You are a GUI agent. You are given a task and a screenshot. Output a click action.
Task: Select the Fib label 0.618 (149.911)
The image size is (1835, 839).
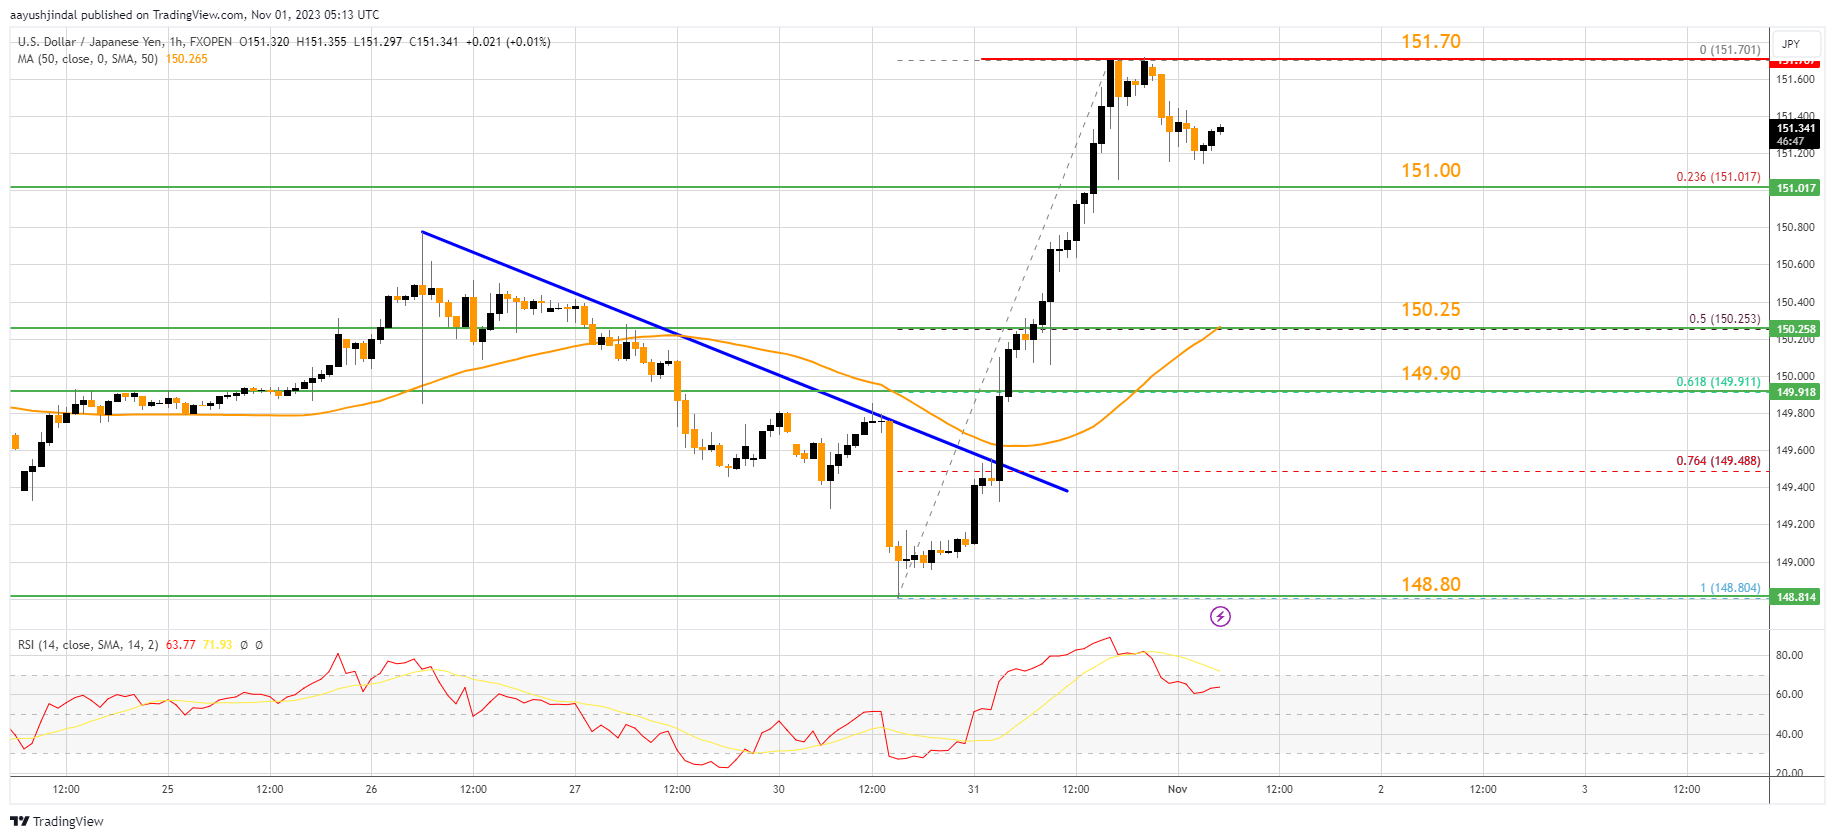click(x=1718, y=382)
